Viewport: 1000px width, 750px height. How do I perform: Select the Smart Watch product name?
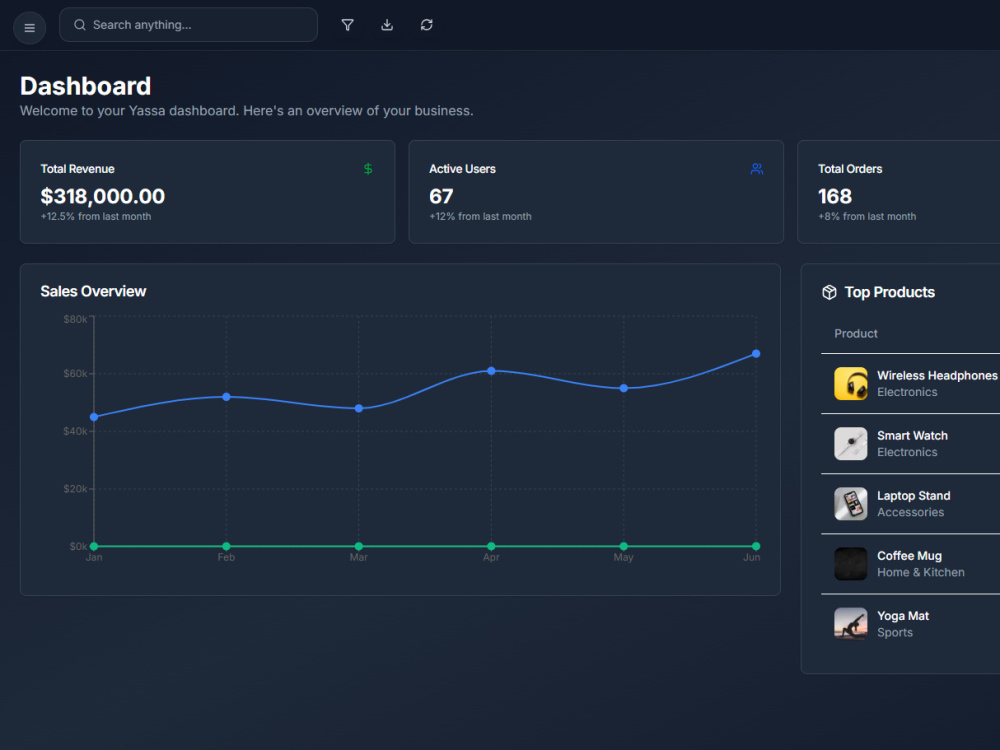pos(912,436)
